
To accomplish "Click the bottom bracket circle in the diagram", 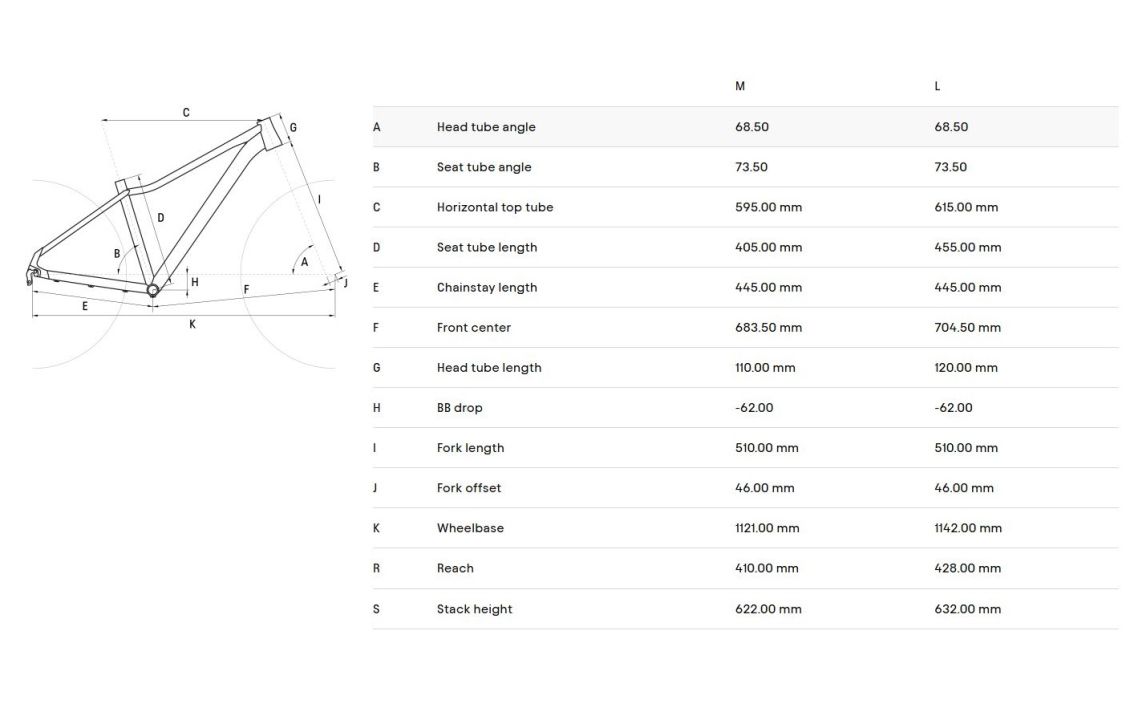I will [153, 290].
